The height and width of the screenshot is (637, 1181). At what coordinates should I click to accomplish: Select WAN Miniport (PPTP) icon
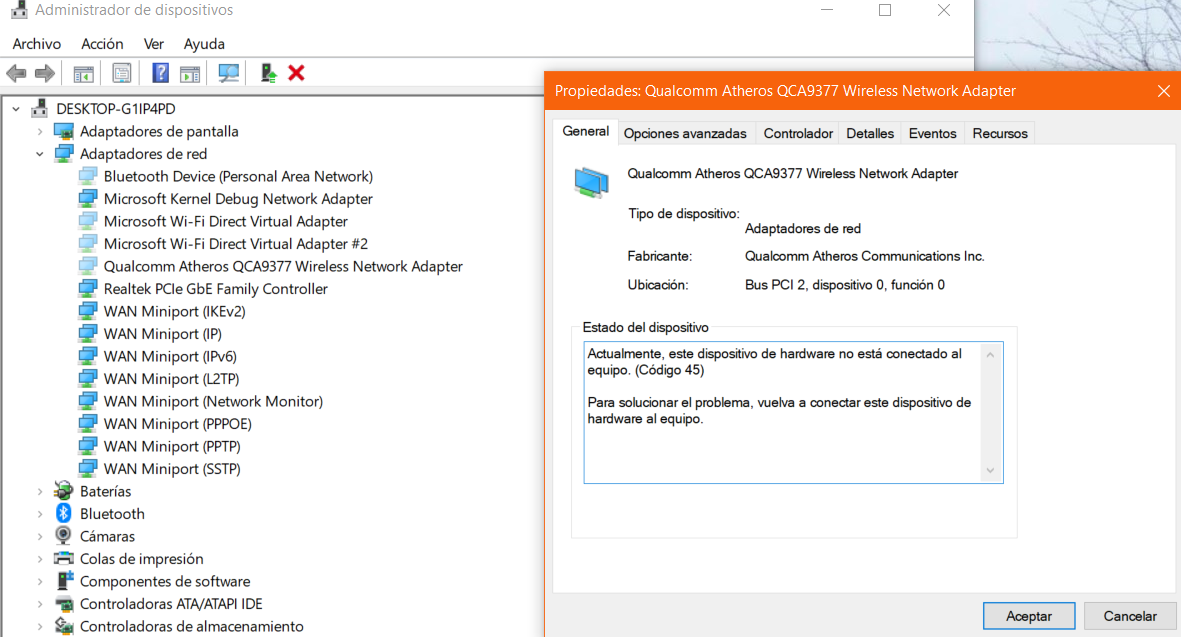[x=88, y=447]
